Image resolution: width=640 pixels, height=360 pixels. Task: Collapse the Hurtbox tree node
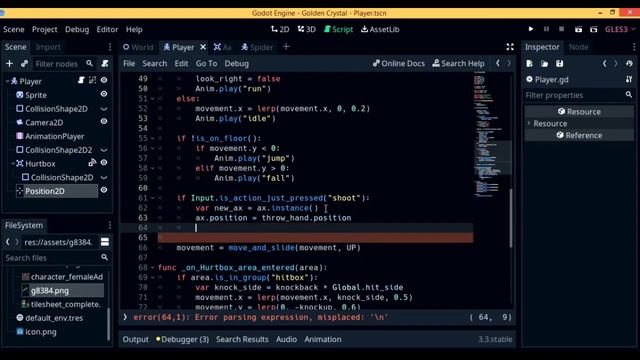(x=13, y=164)
